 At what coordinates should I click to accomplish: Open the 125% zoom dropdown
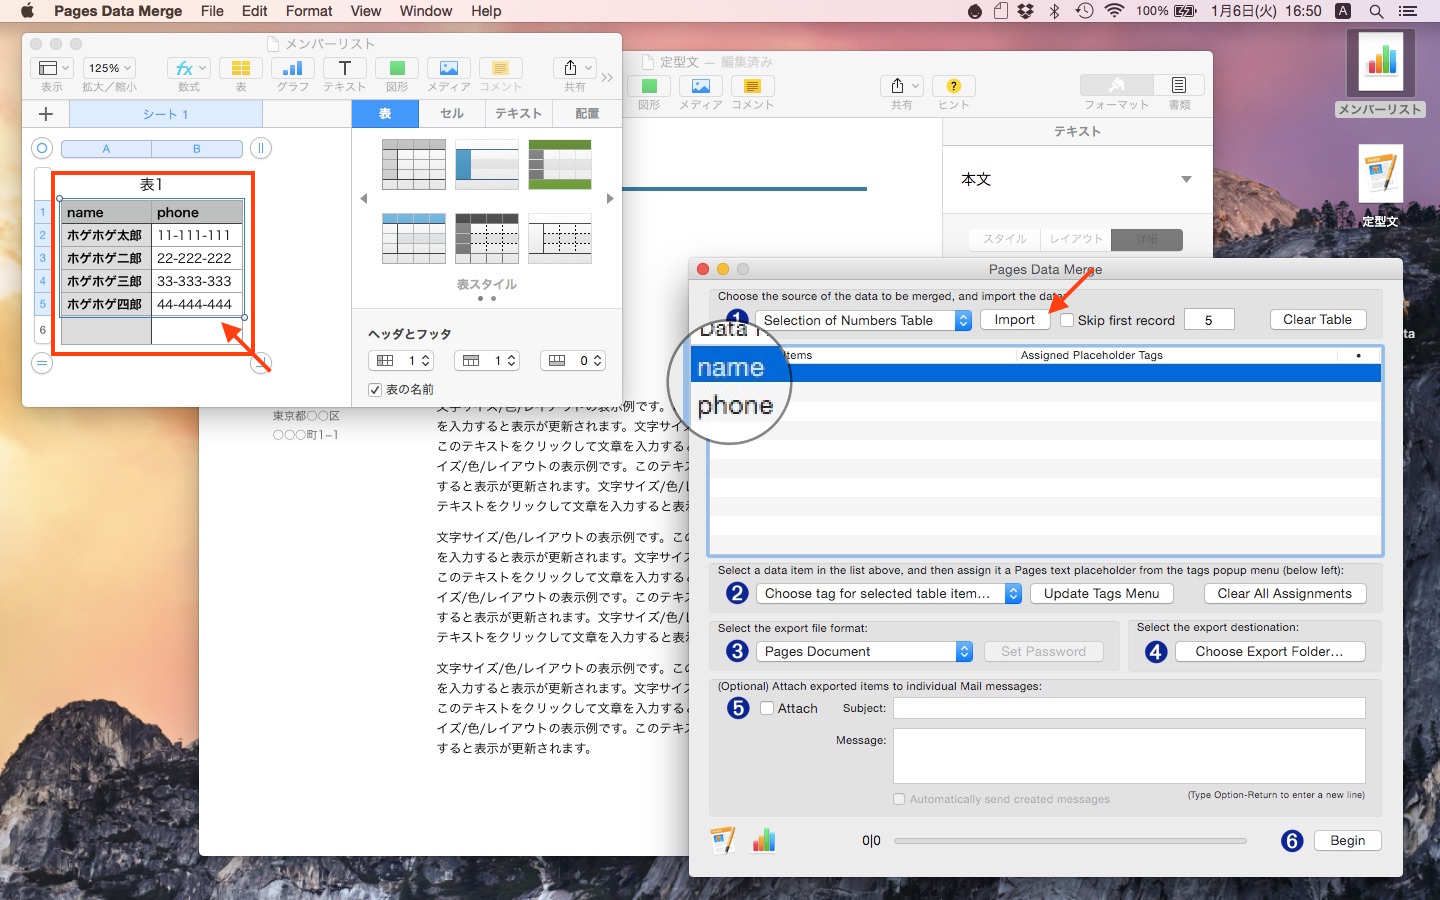110,68
